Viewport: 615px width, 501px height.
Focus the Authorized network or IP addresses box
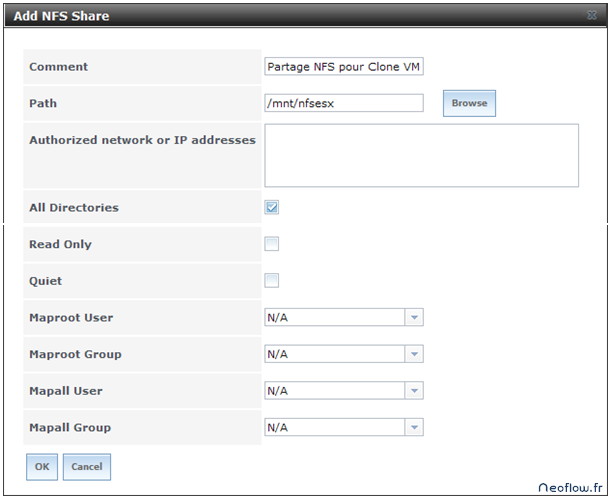pyautogui.click(x=421, y=155)
